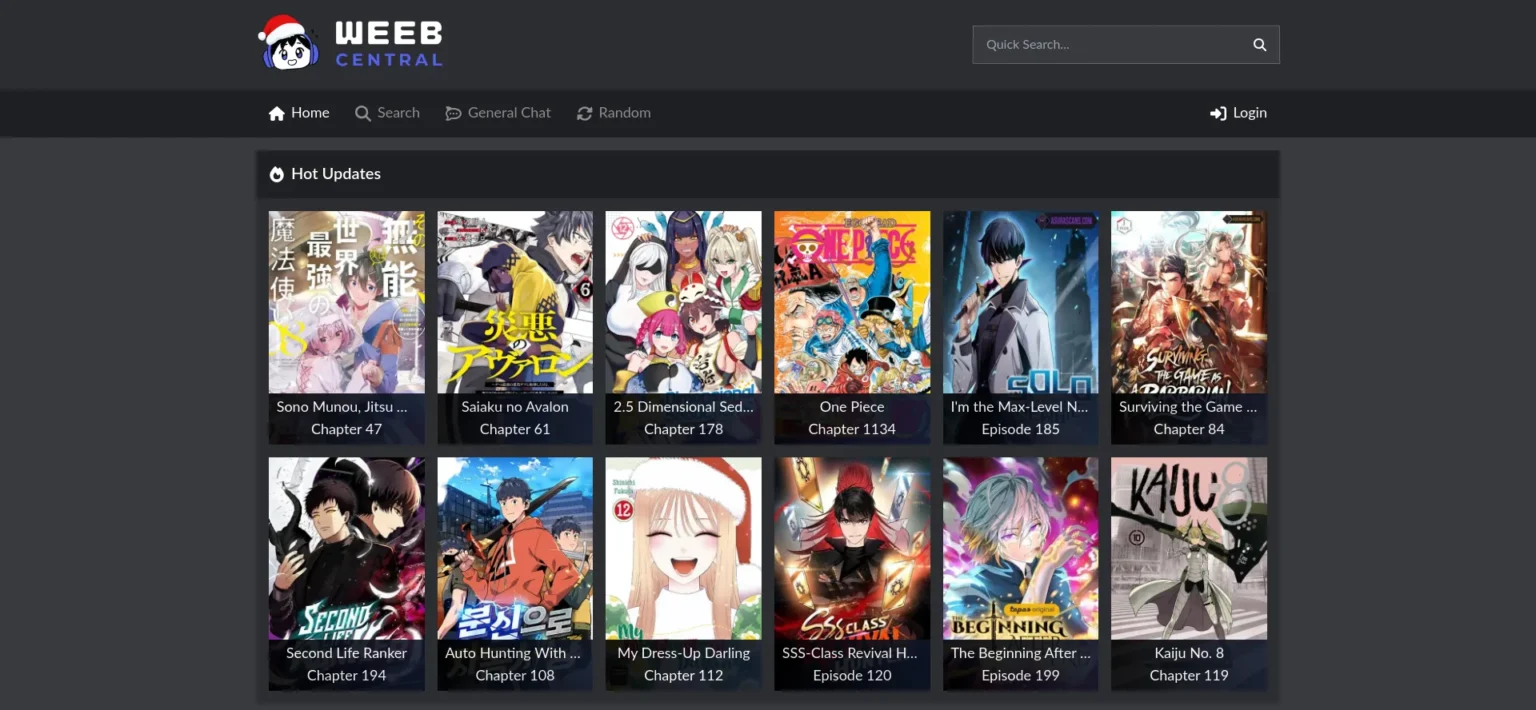Screen dimensions: 1536x710
Task: Click the 'Episode 185' label
Action: coord(1021,429)
